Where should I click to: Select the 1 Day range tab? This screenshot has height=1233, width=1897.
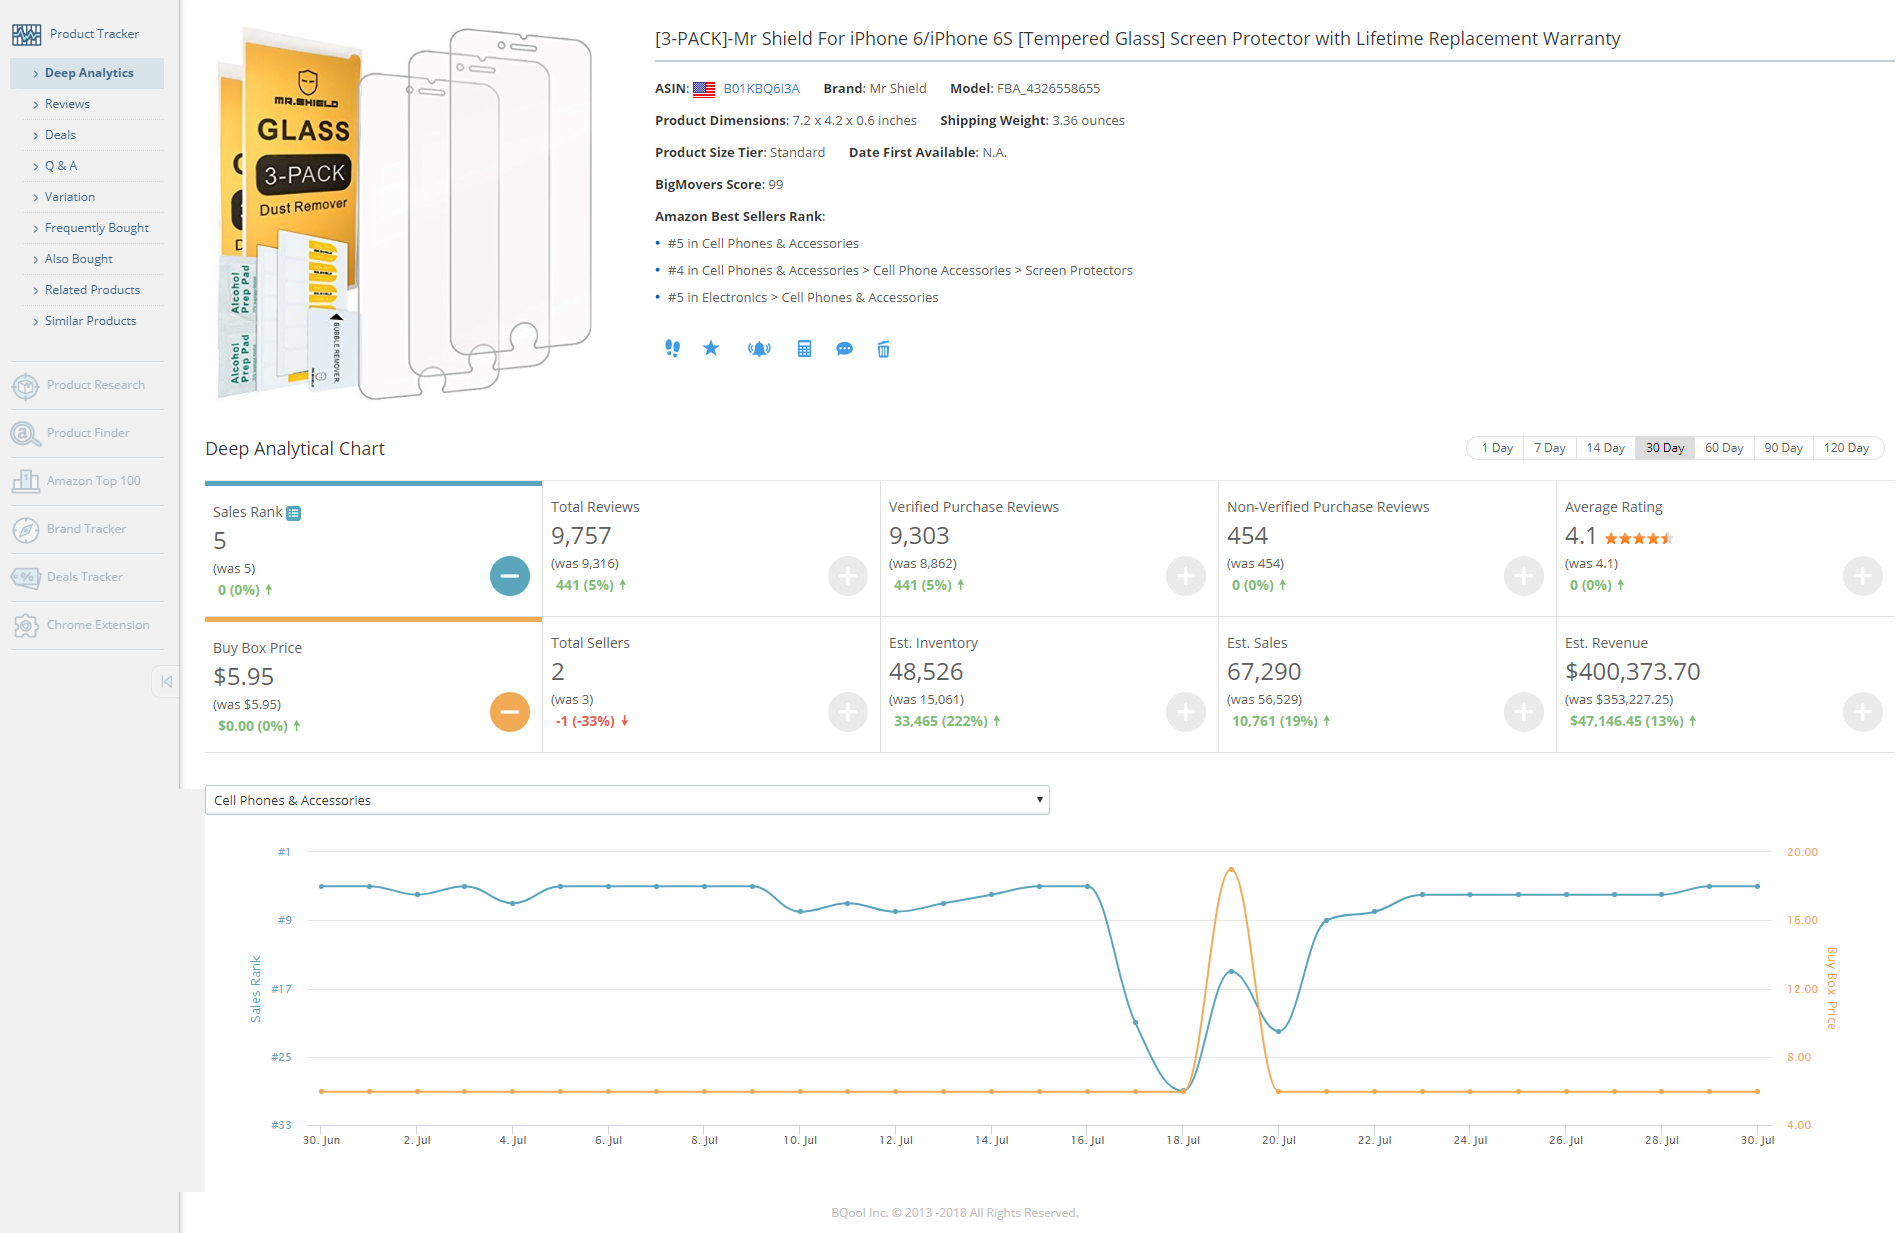1496,448
